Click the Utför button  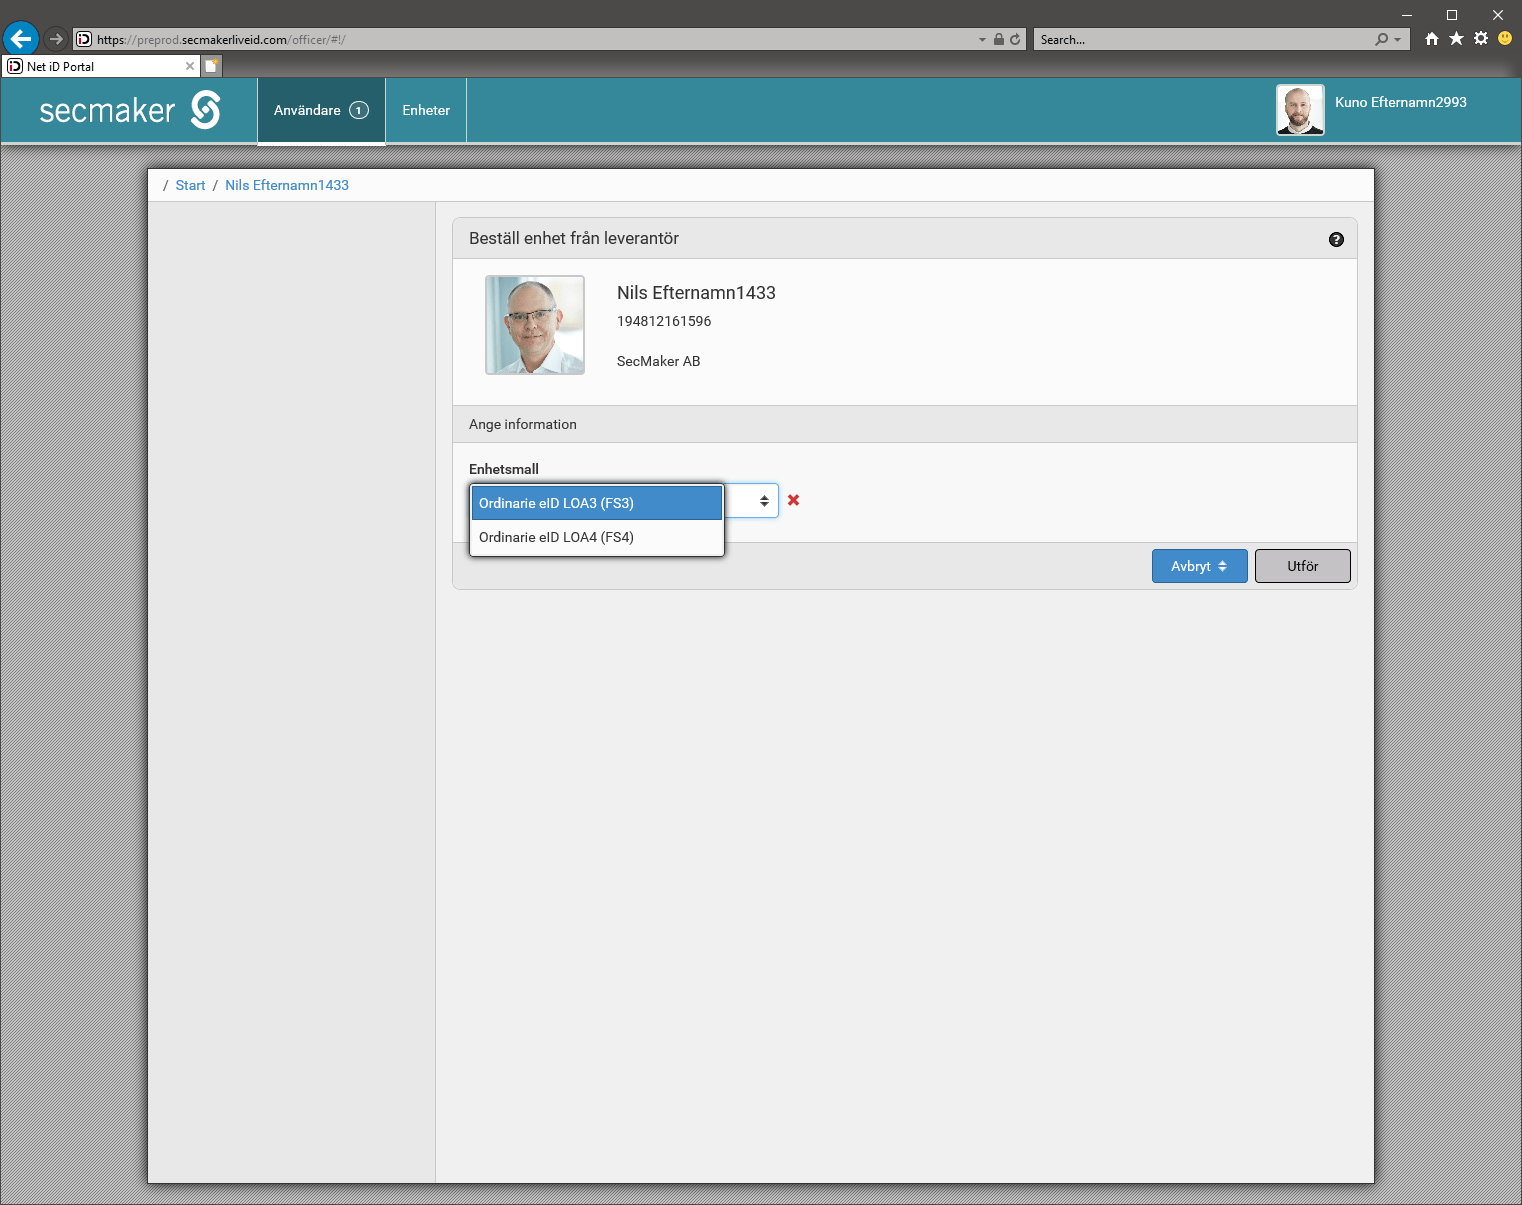point(1302,566)
